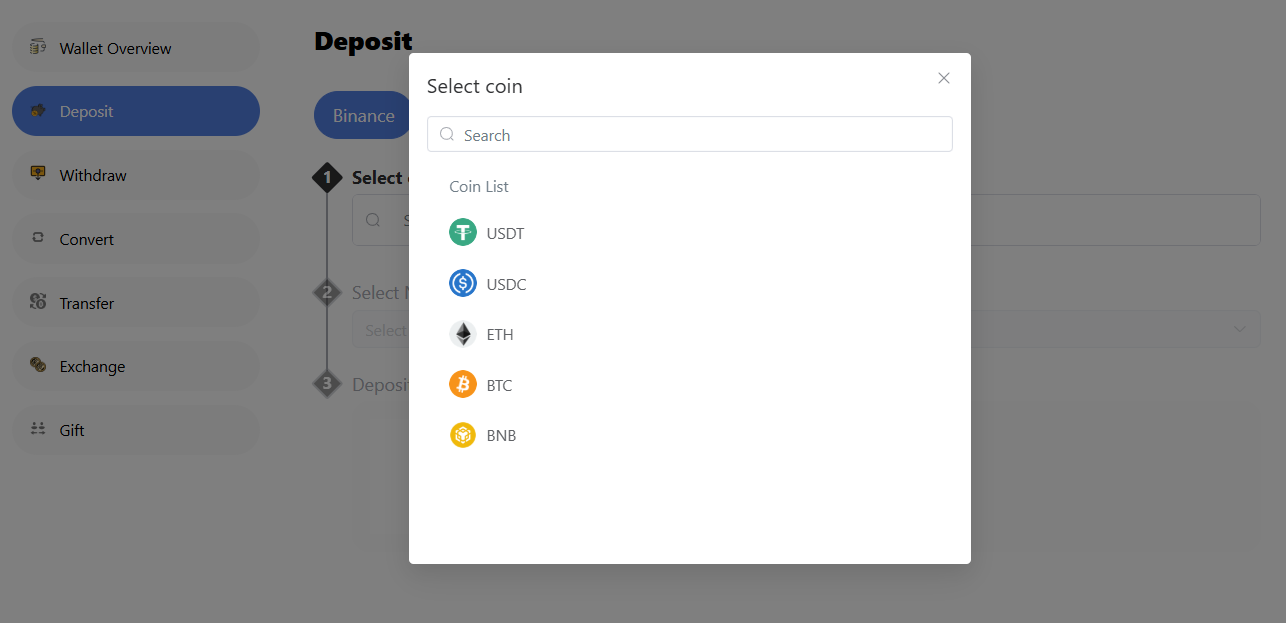Click the search magnifier in Select coin dialog
The image size is (1286, 623).
447,134
